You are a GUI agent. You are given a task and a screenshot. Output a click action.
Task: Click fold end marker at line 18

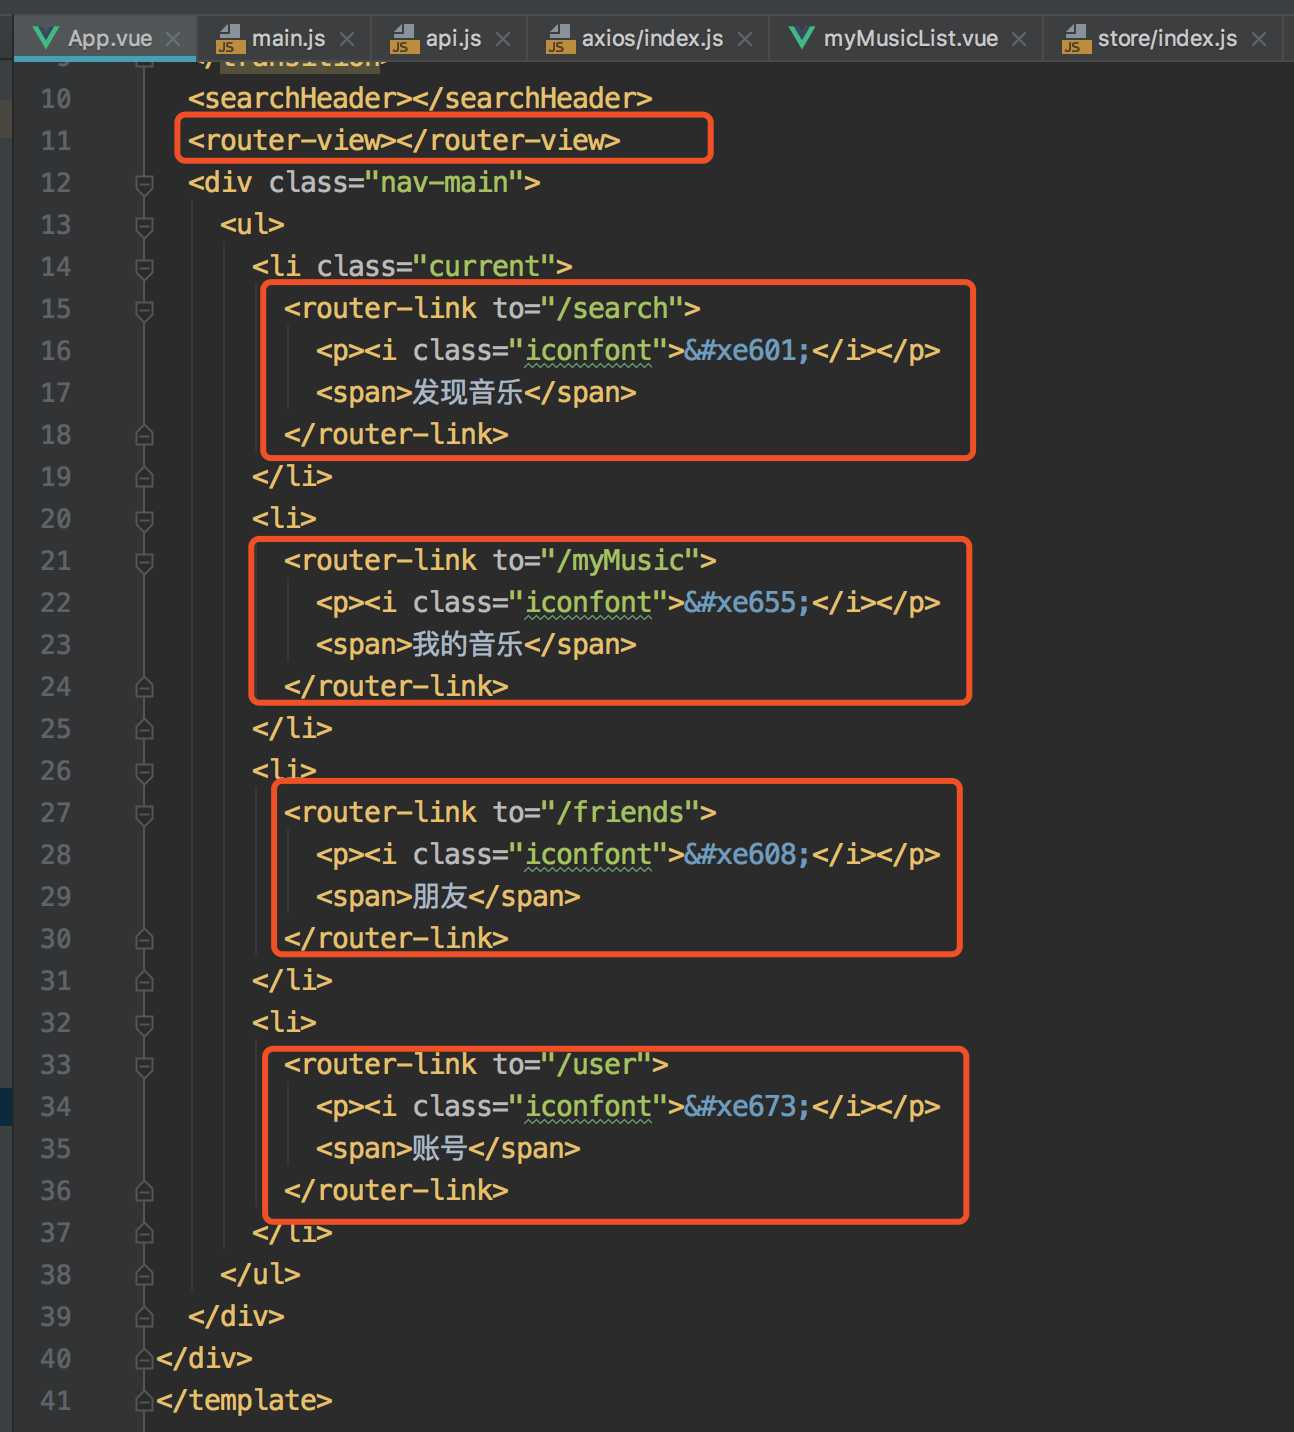click(x=144, y=435)
